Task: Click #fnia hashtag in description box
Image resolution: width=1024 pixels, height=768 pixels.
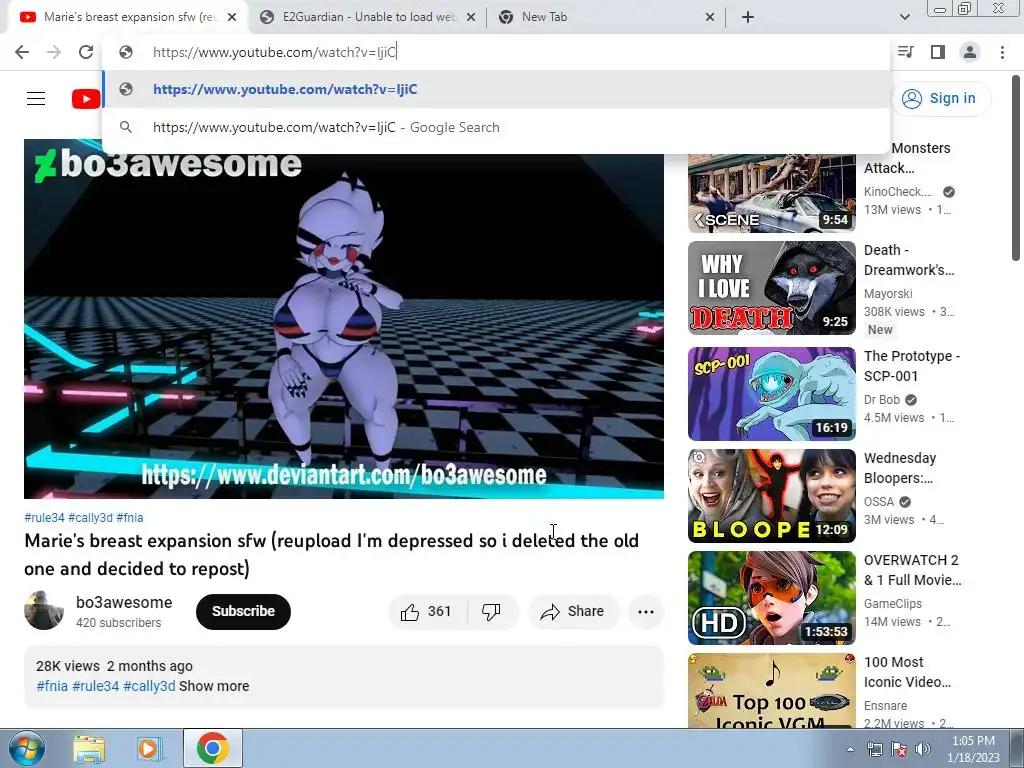Action: pos(52,686)
